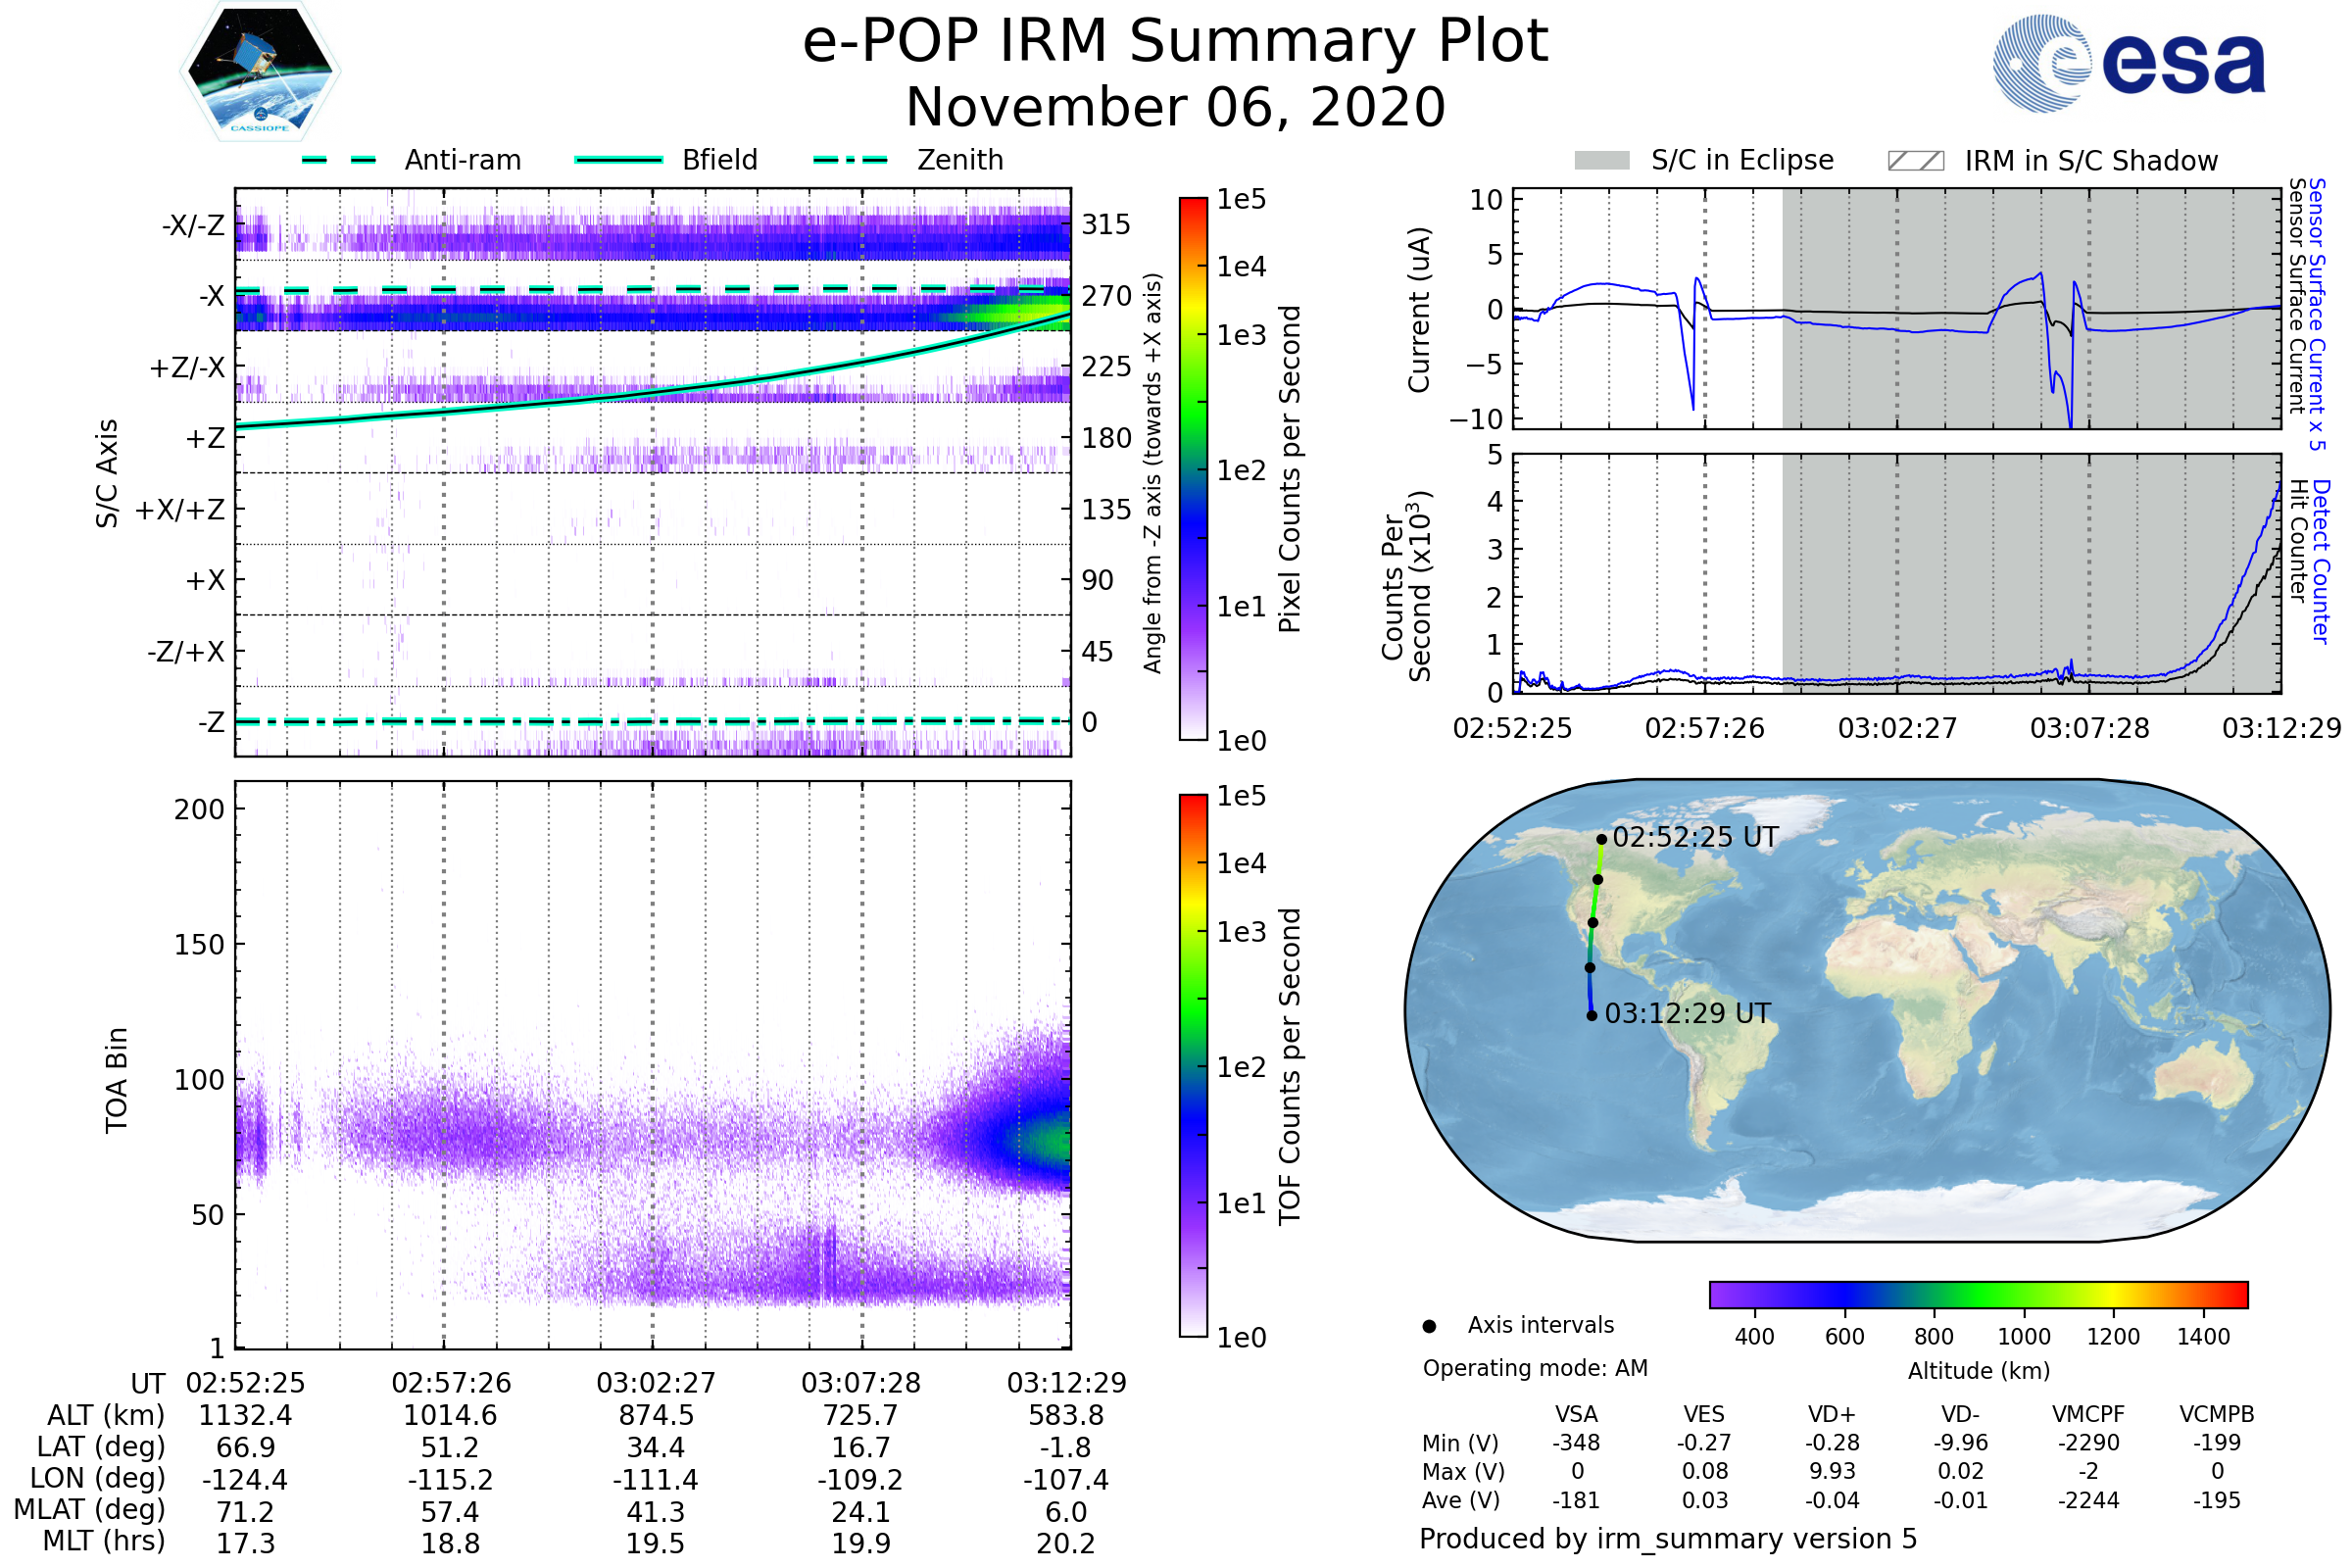Click the S/C in Eclipse gray legend patch
The image size is (2352, 1568).
tap(1602, 161)
